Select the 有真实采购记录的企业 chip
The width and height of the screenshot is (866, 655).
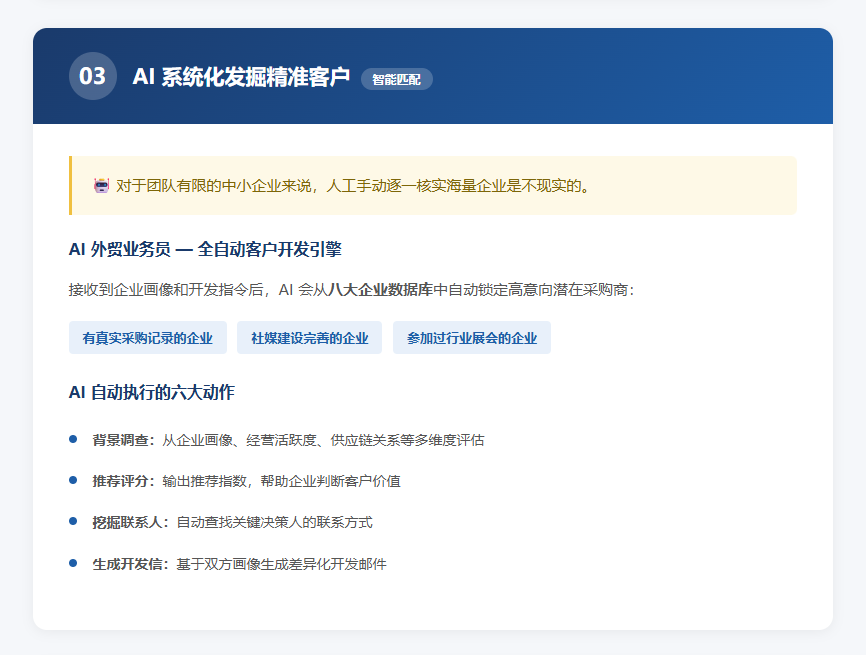click(147, 337)
